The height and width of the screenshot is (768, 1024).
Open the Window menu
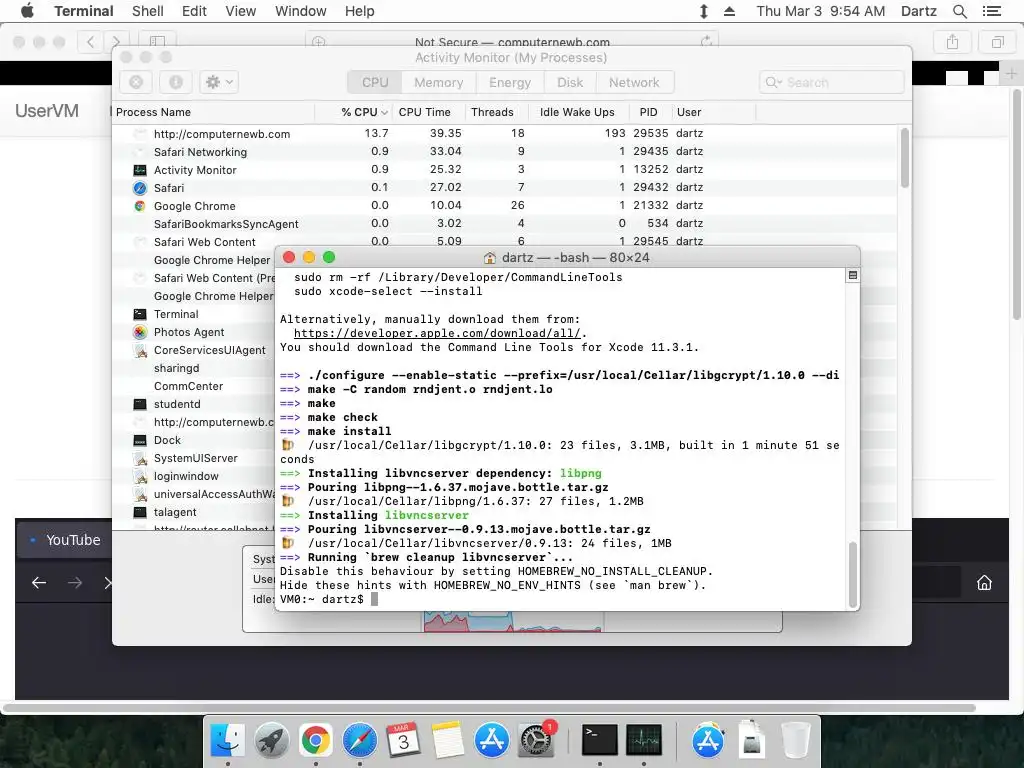(300, 11)
